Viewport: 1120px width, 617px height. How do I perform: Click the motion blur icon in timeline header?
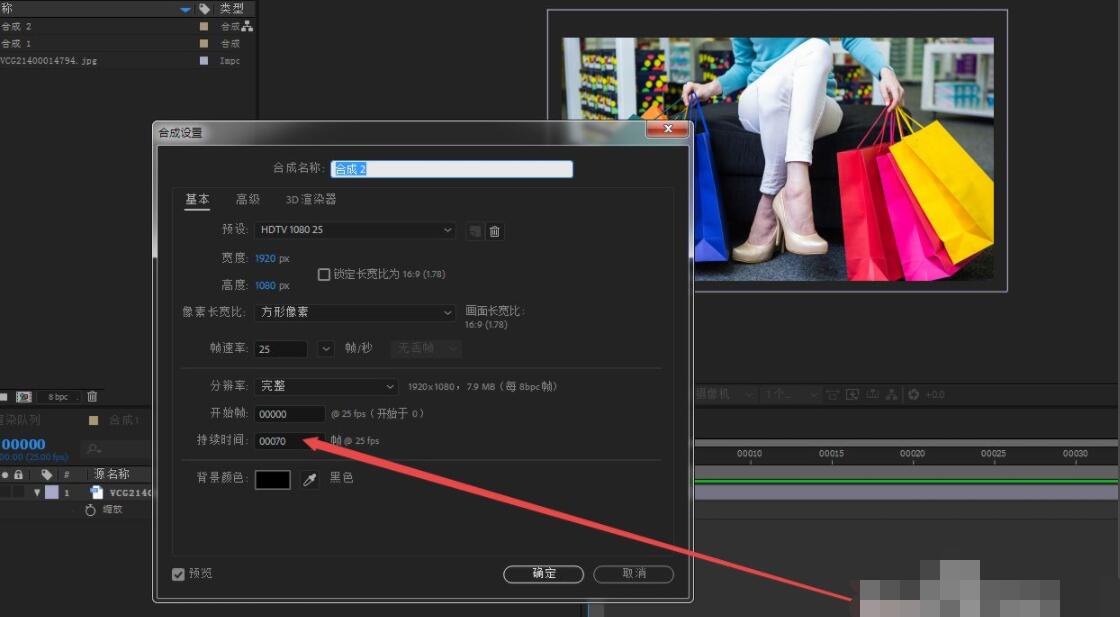pos(873,394)
